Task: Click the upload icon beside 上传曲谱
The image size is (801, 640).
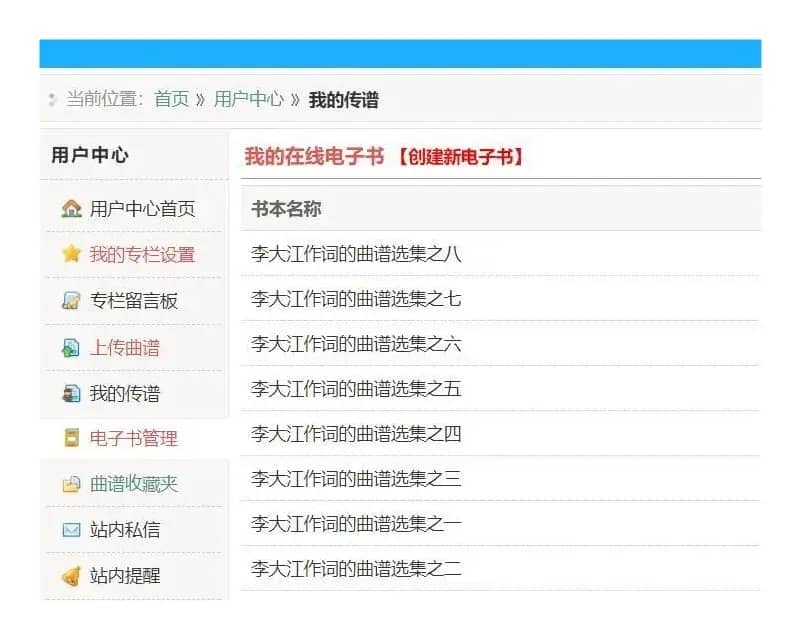Action: (70, 346)
